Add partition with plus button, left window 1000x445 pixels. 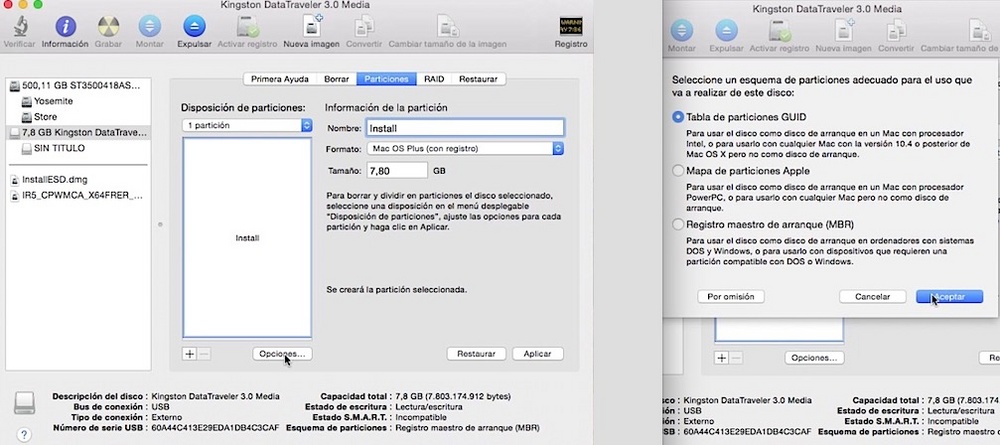point(189,354)
